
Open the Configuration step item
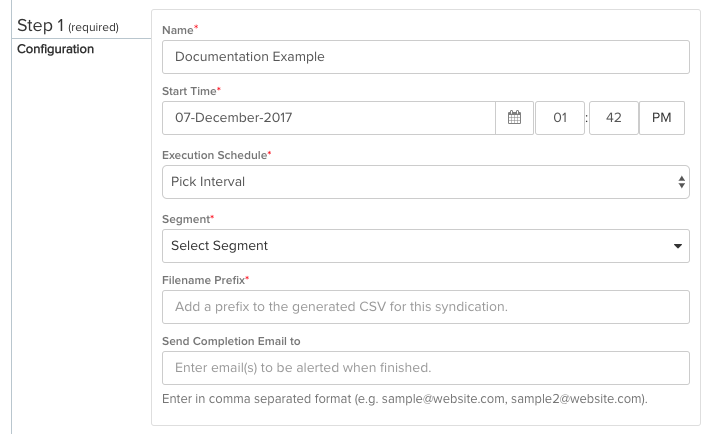click(x=56, y=49)
